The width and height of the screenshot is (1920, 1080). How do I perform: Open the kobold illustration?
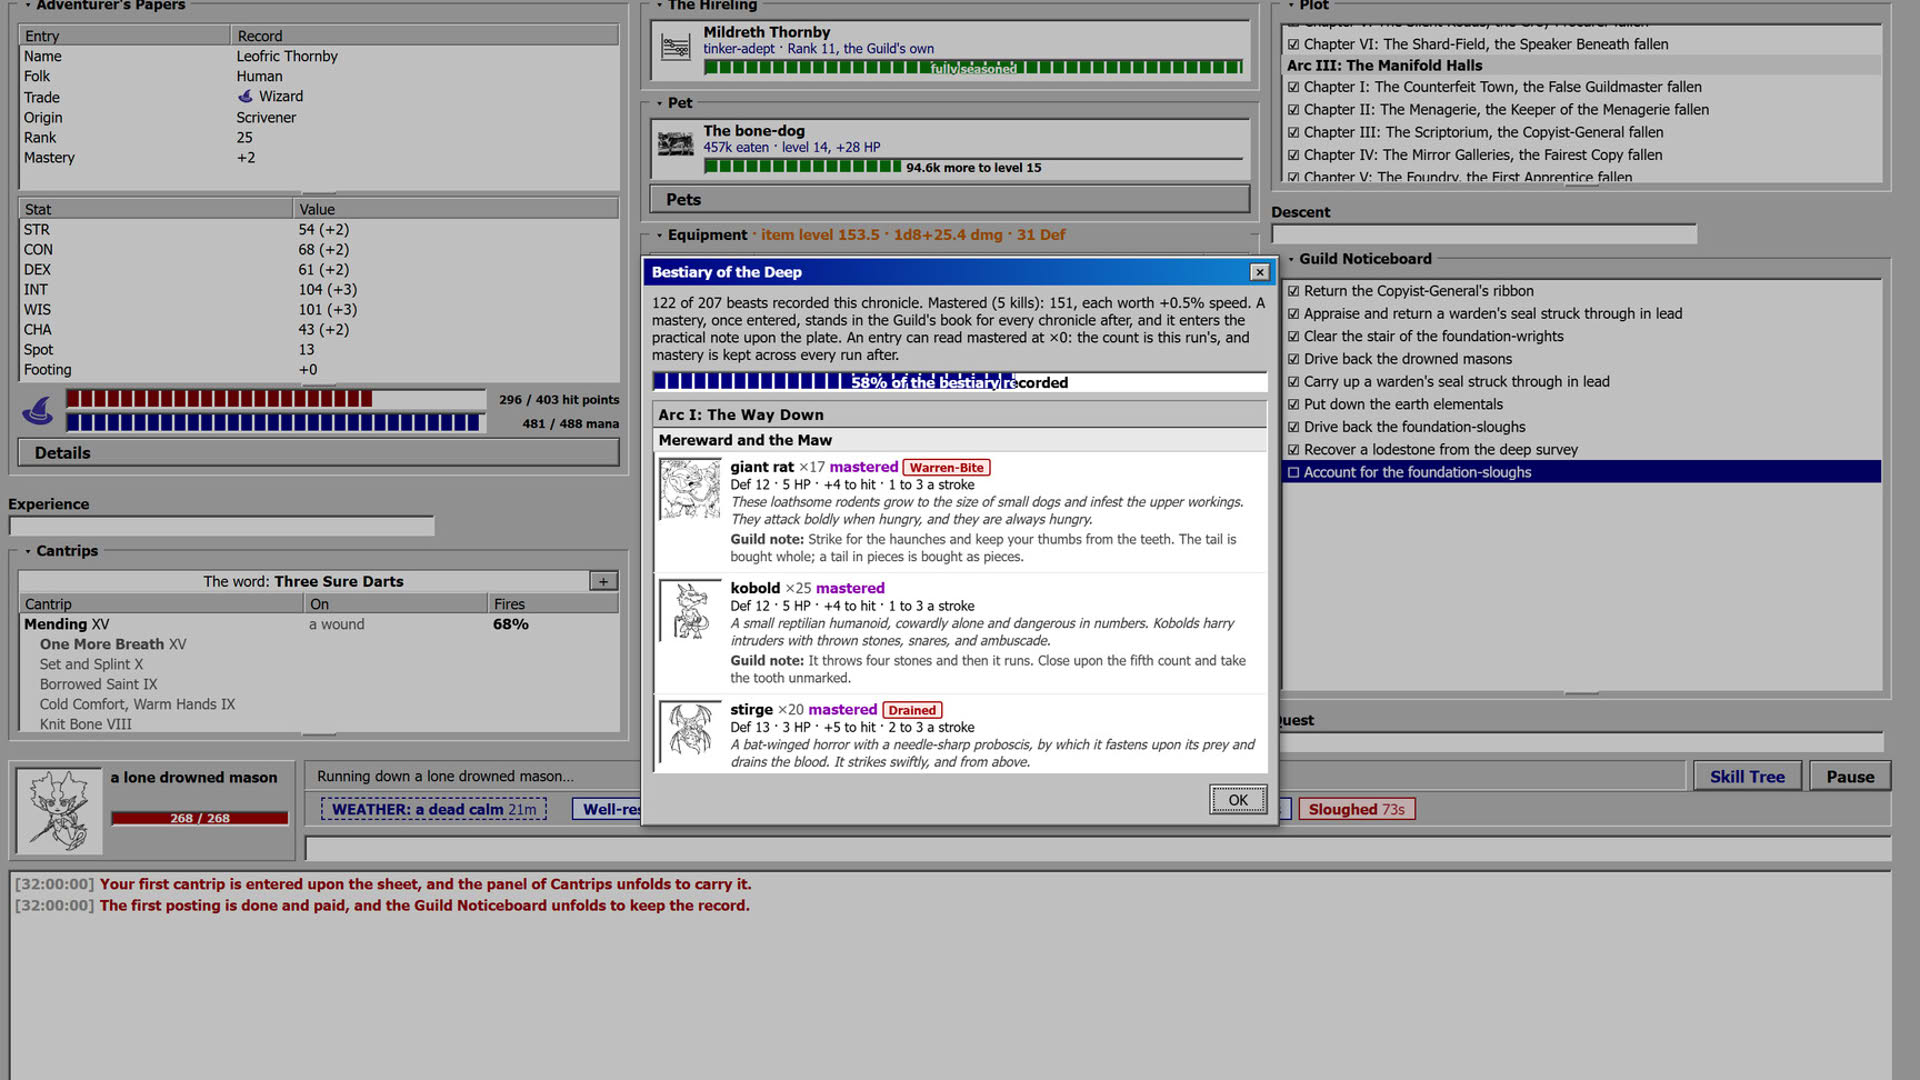[x=690, y=611]
